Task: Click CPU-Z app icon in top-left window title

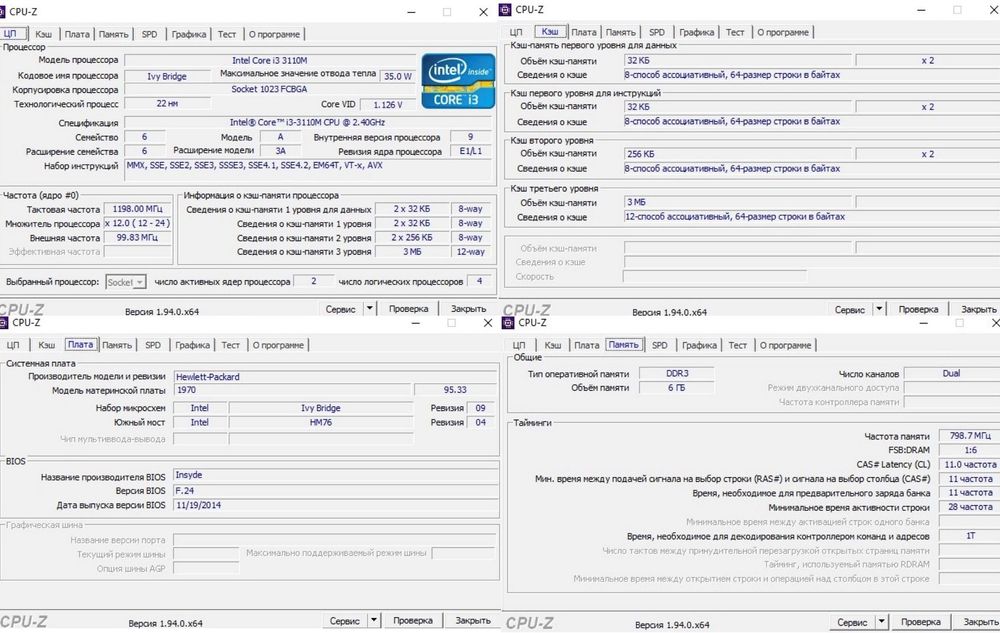Action: 2,11
